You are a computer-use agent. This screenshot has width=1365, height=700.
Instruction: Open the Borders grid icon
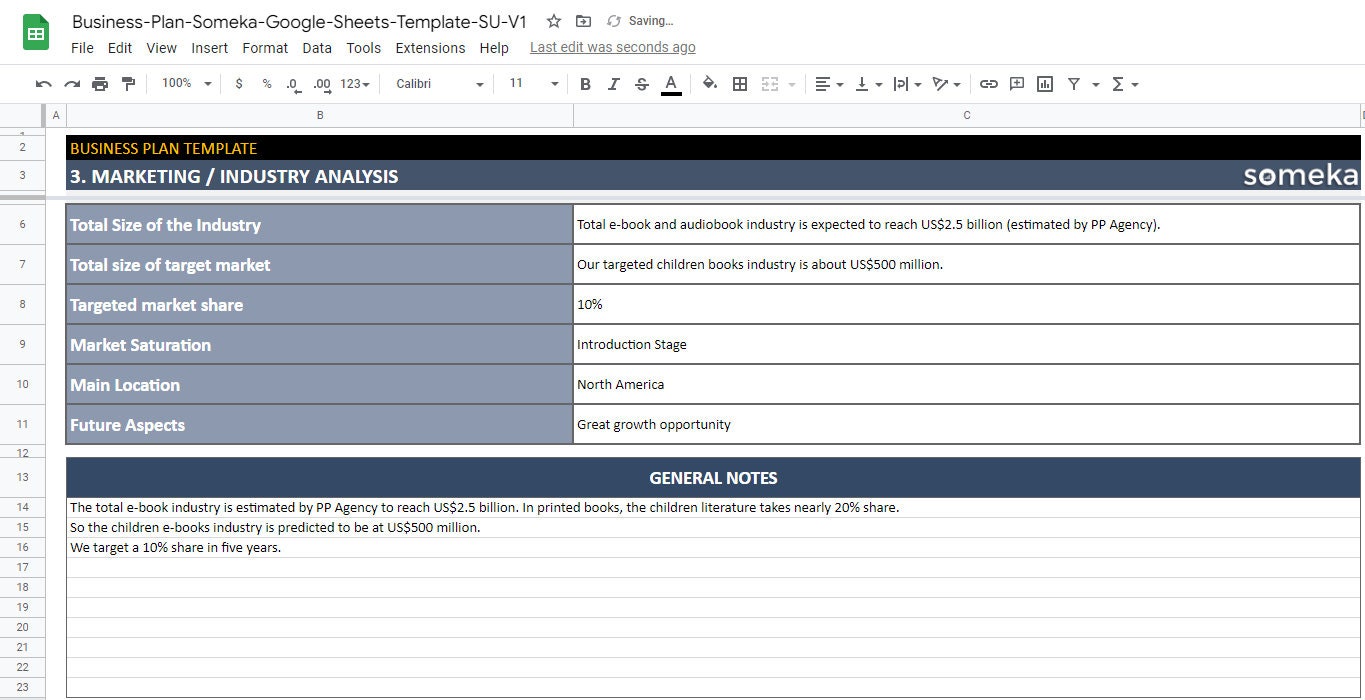coord(740,84)
